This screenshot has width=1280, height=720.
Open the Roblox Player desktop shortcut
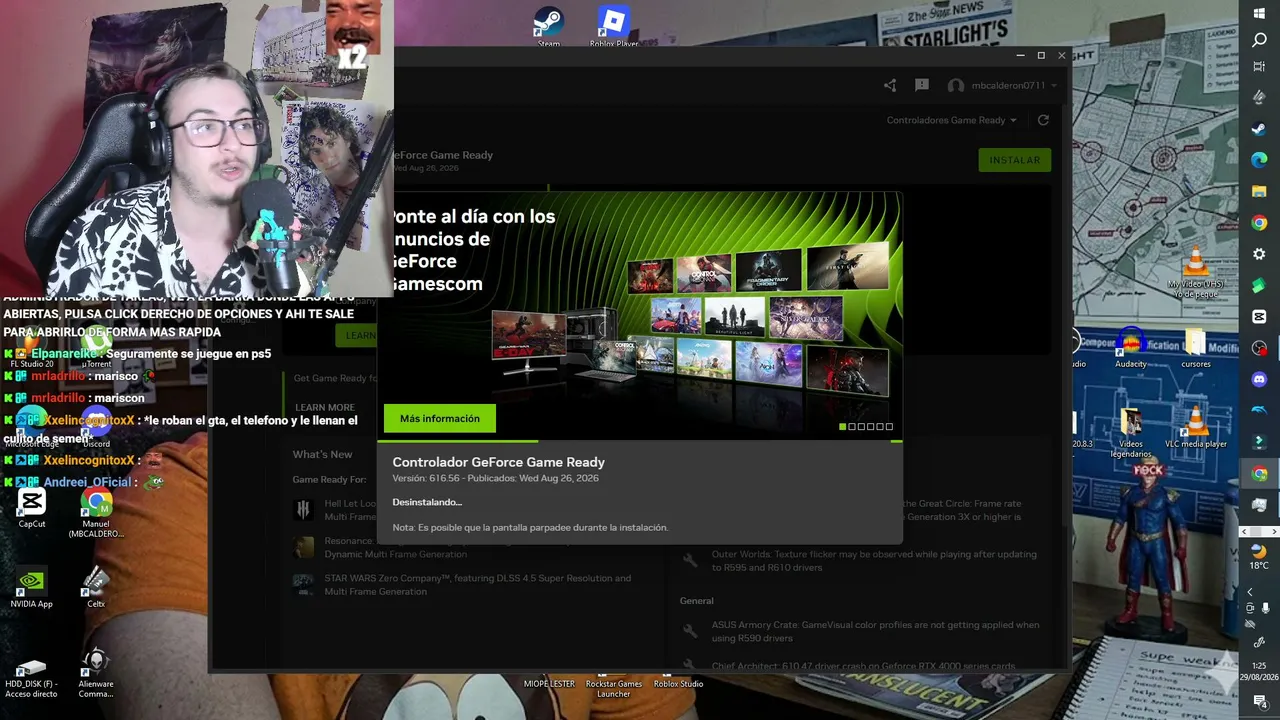pyautogui.click(x=613, y=27)
